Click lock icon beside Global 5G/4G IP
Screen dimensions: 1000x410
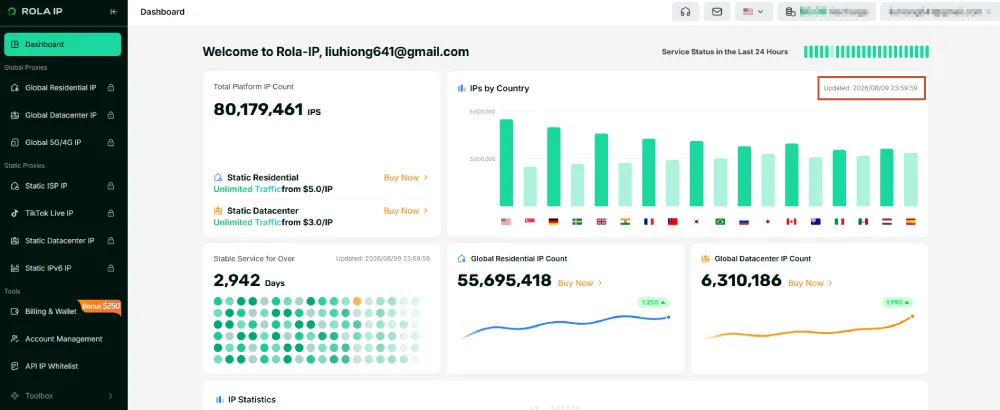(111, 142)
